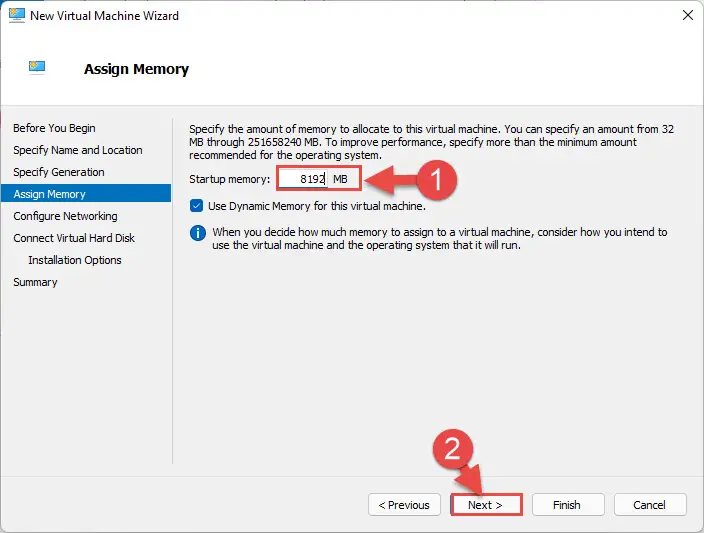Open Specify Generation step
The height and width of the screenshot is (533, 704).
pyautogui.click(x=59, y=172)
